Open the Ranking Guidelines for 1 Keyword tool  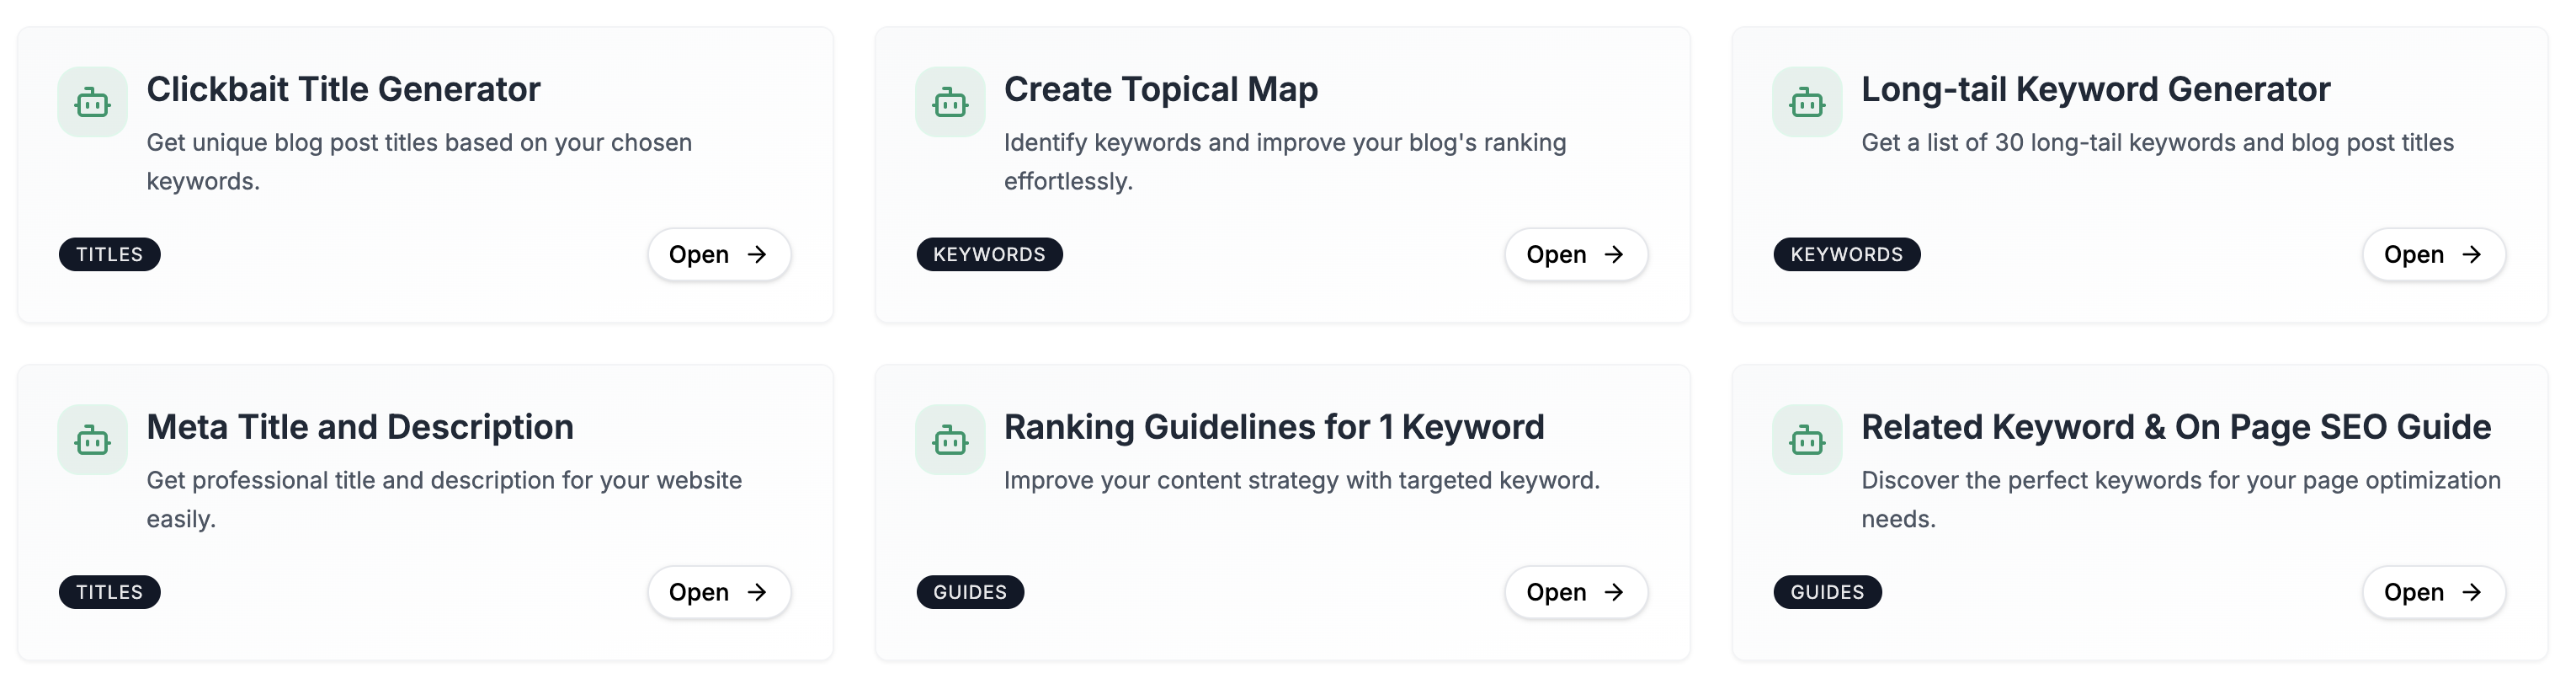(1576, 592)
